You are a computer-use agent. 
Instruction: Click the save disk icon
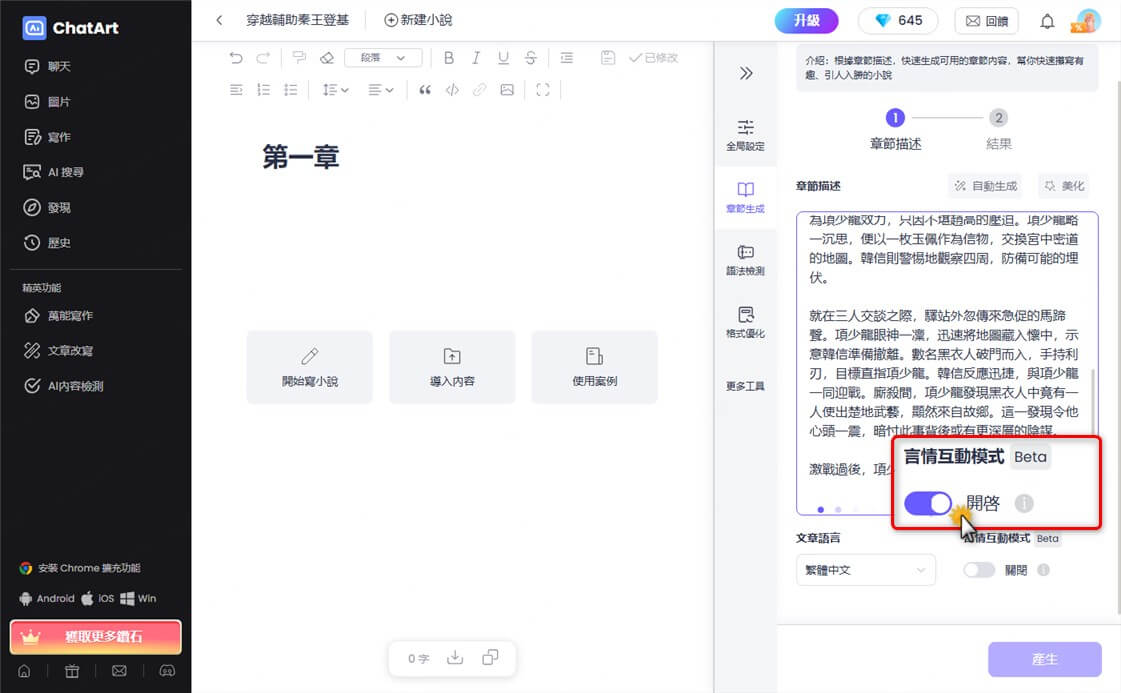(608, 58)
